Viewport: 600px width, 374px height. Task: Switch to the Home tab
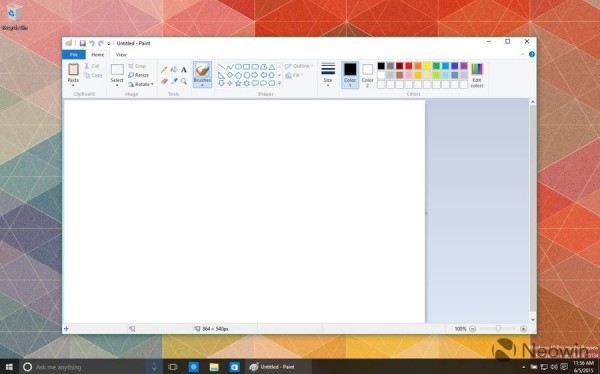[98, 55]
